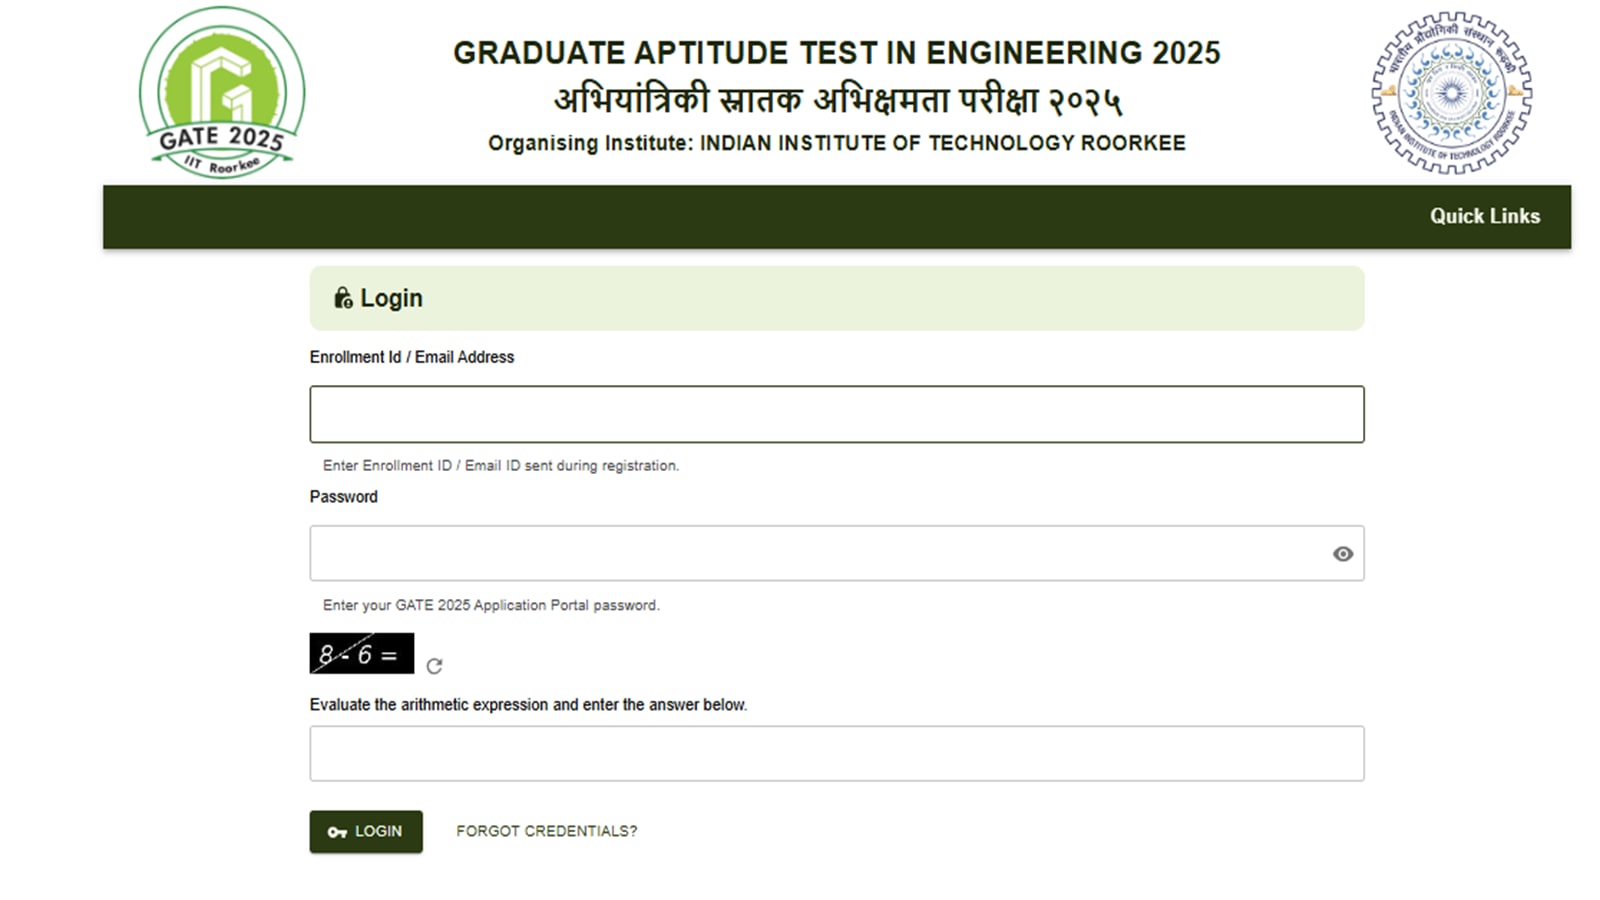The width and height of the screenshot is (1600, 900).
Task: Click the "Enrollment Id / Email Address" label
Action: [412, 357]
